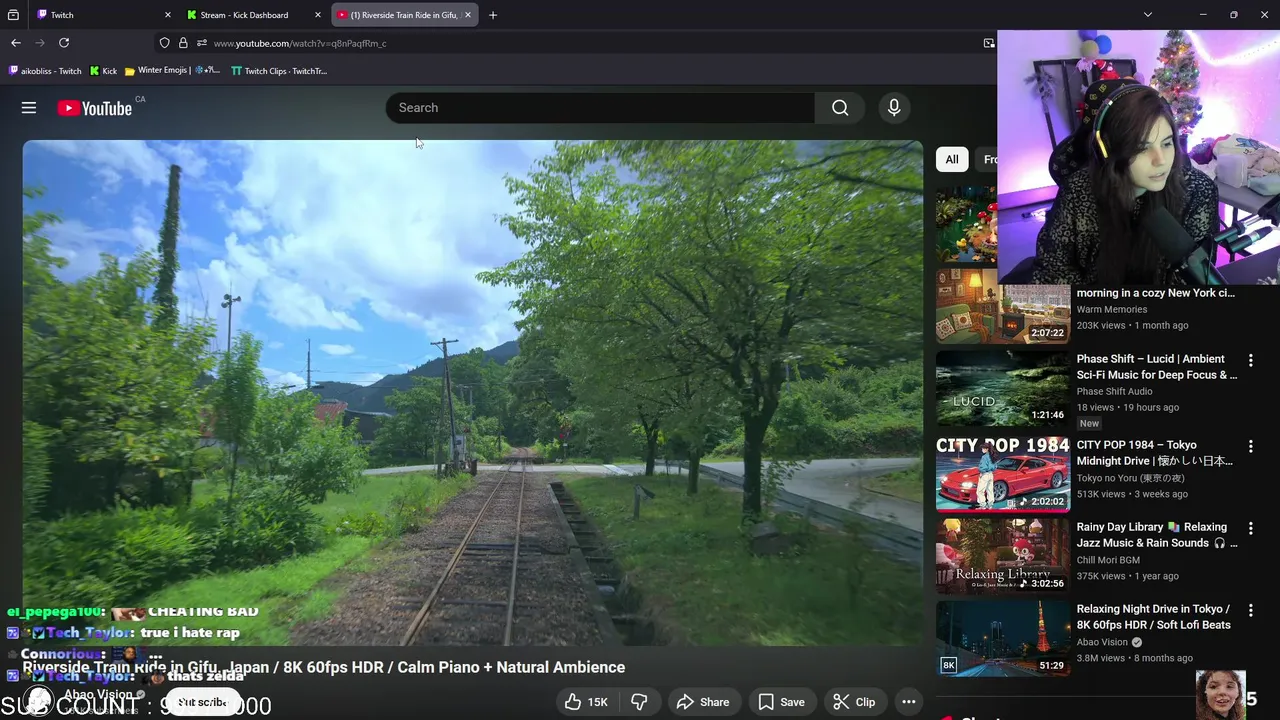This screenshot has width=1280, height=720.
Task: Open Warm Memories channel name
Action: point(1112,310)
